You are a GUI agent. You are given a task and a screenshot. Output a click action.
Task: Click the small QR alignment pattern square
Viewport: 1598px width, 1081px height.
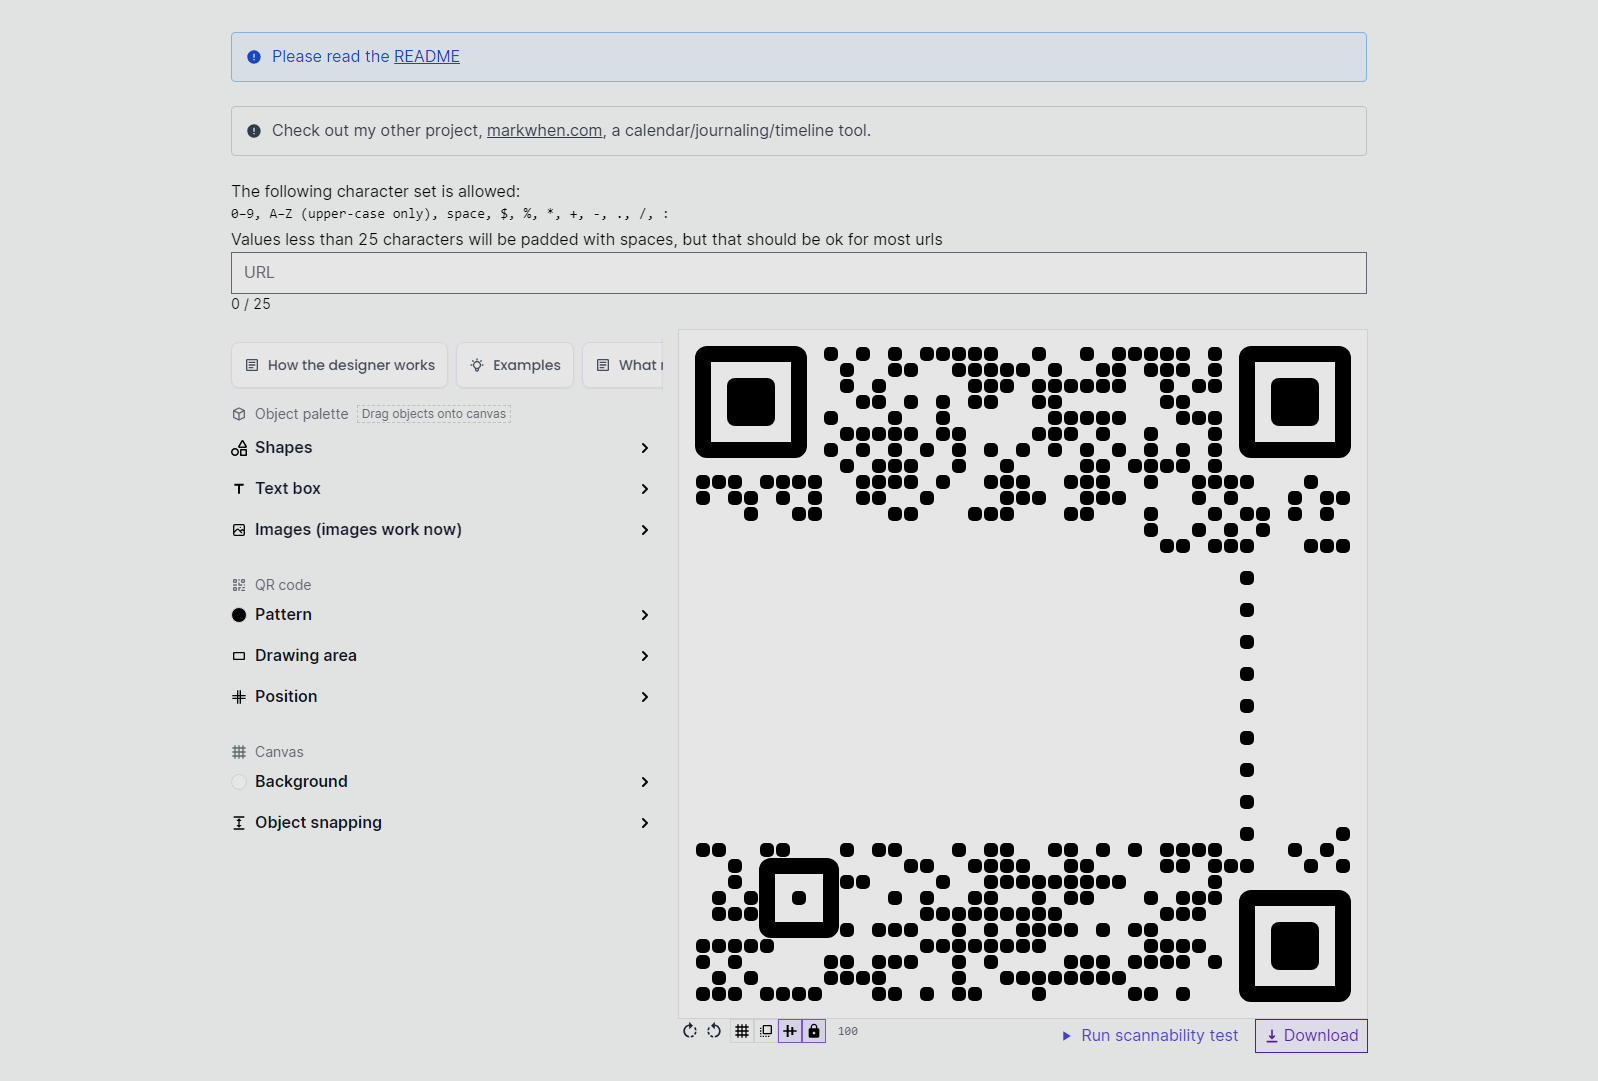(799, 898)
